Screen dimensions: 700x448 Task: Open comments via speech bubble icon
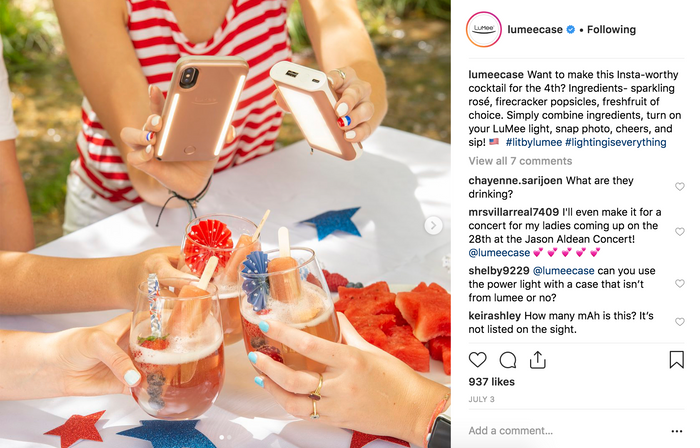[x=508, y=360]
